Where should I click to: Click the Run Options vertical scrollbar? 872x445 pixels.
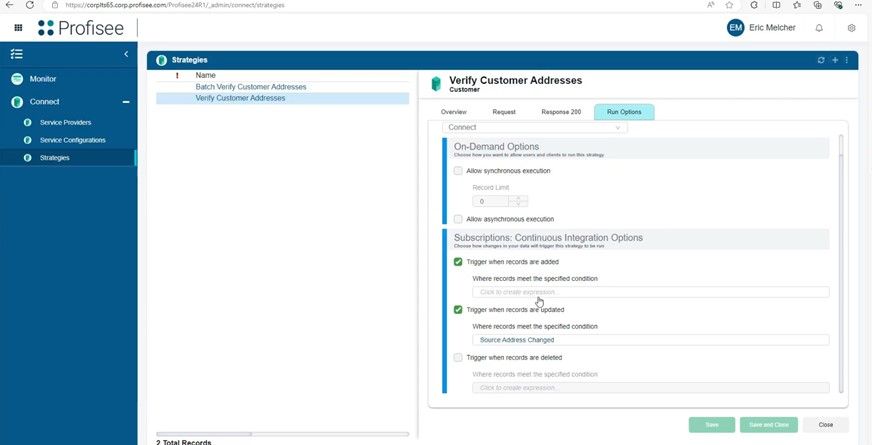point(841,263)
